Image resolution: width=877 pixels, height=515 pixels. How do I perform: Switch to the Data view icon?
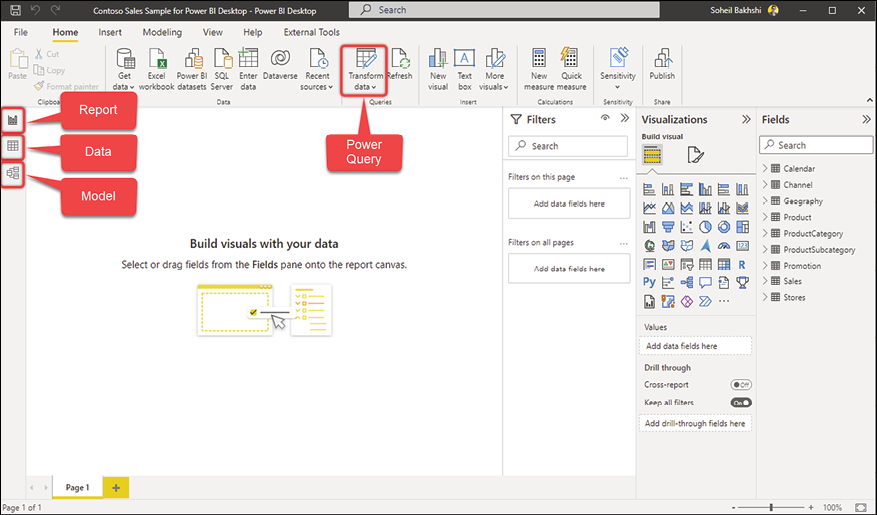(x=12, y=147)
